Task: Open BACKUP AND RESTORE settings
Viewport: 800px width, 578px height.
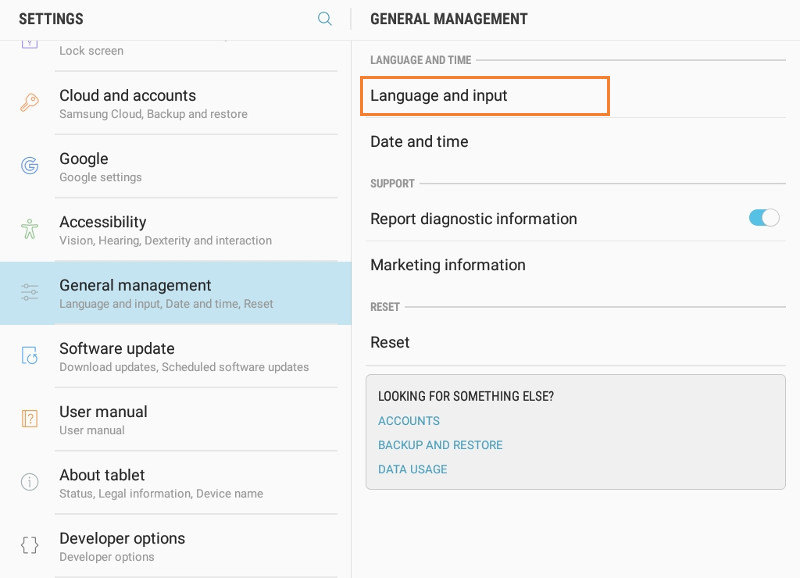Action: click(441, 444)
